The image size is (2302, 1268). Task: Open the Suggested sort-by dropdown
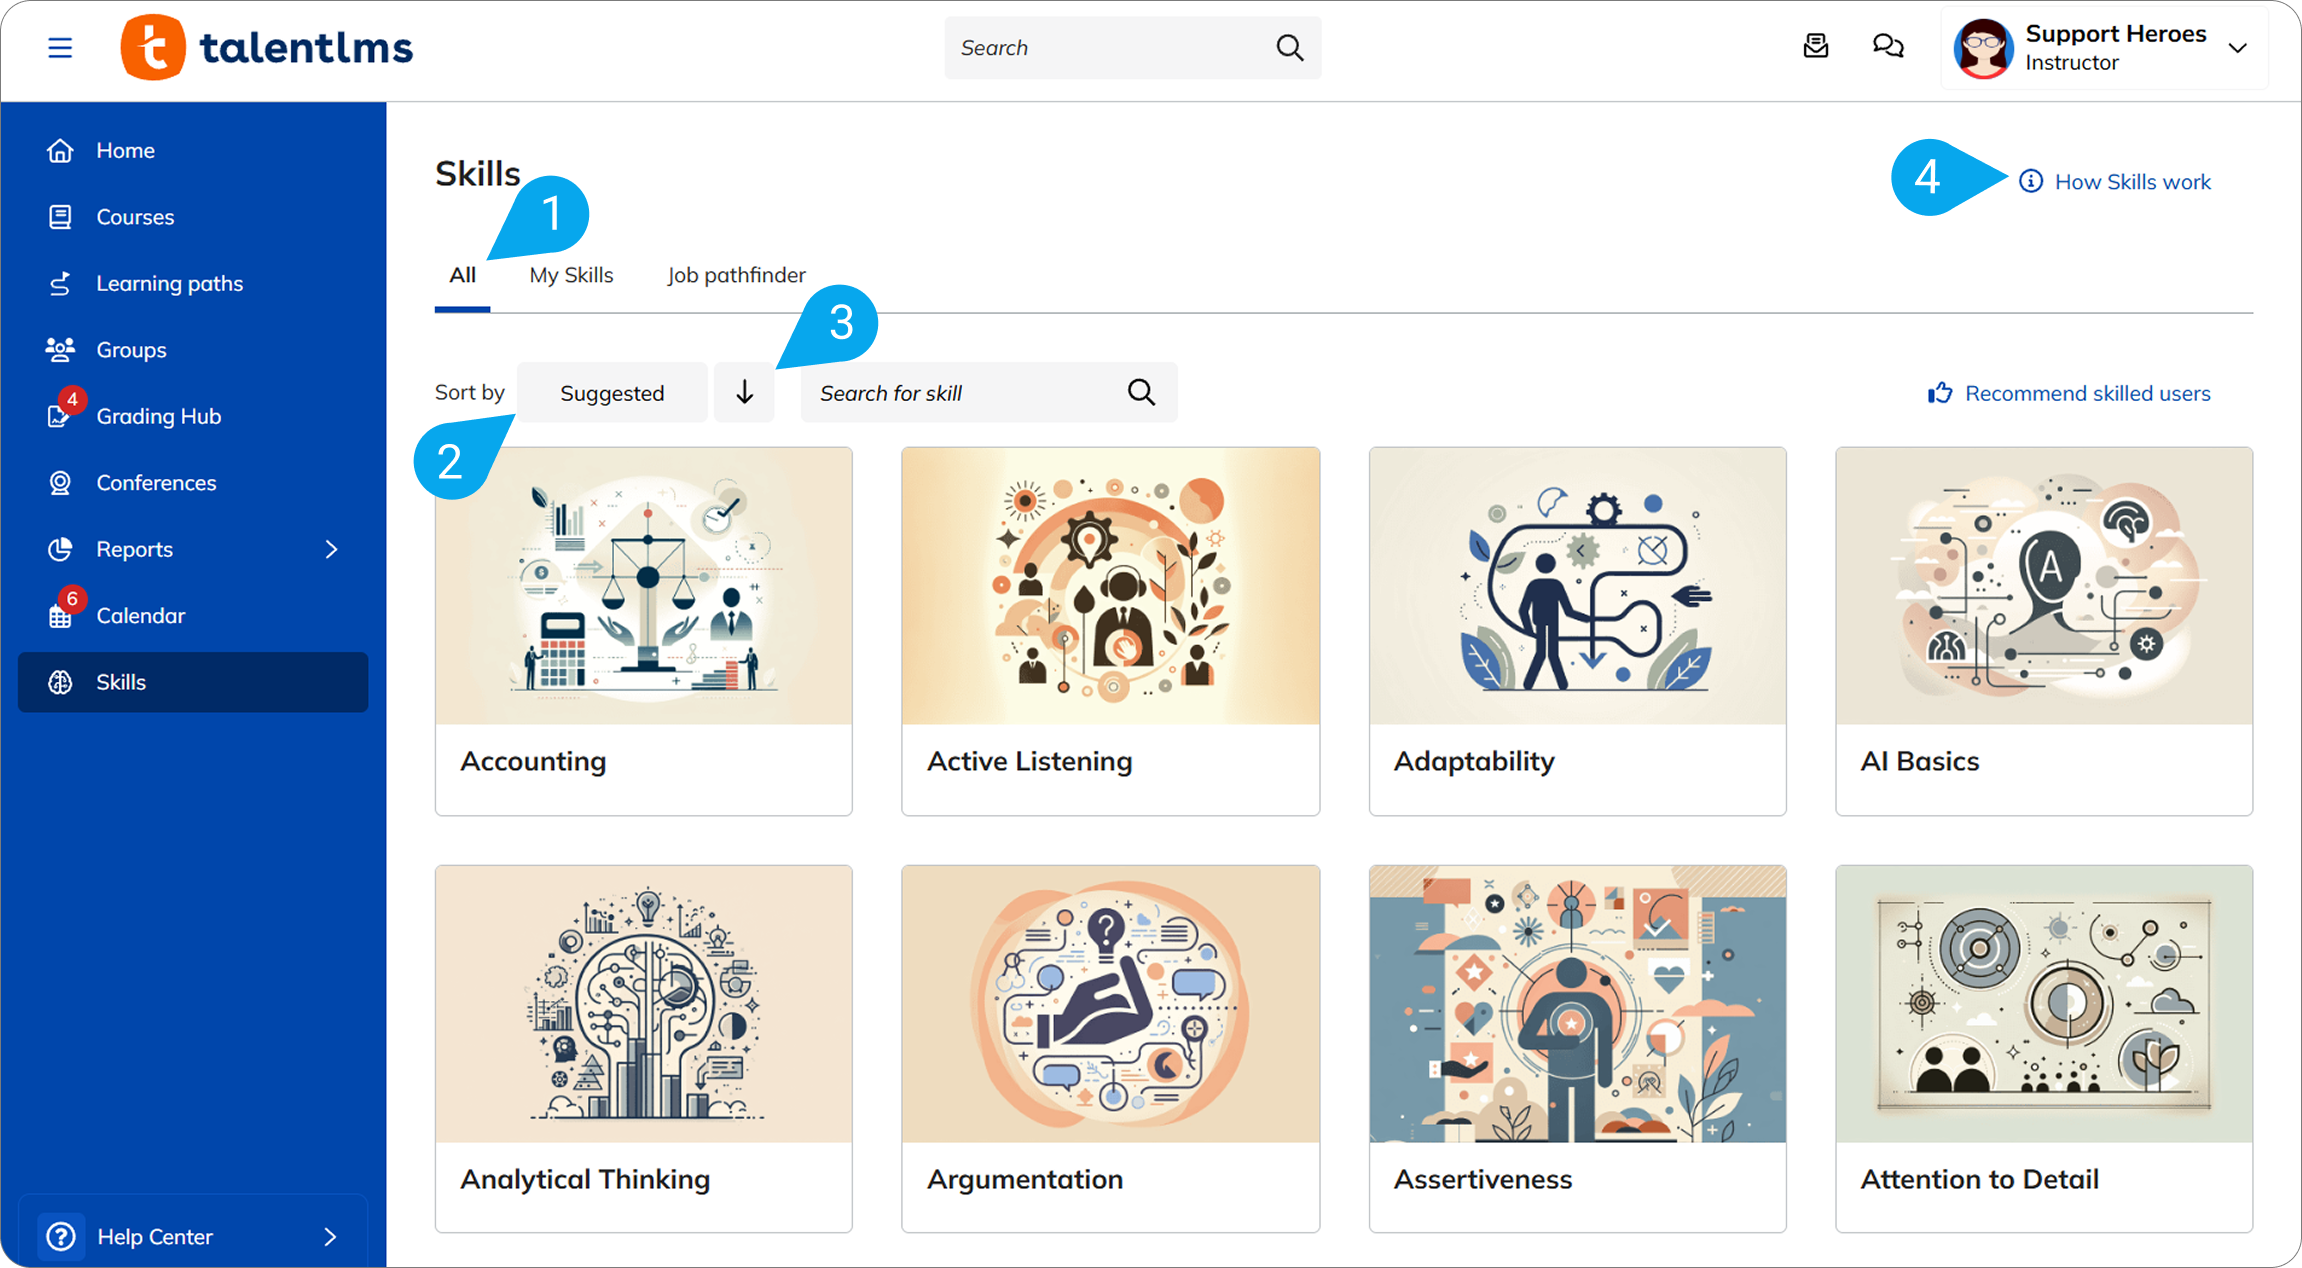612,393
